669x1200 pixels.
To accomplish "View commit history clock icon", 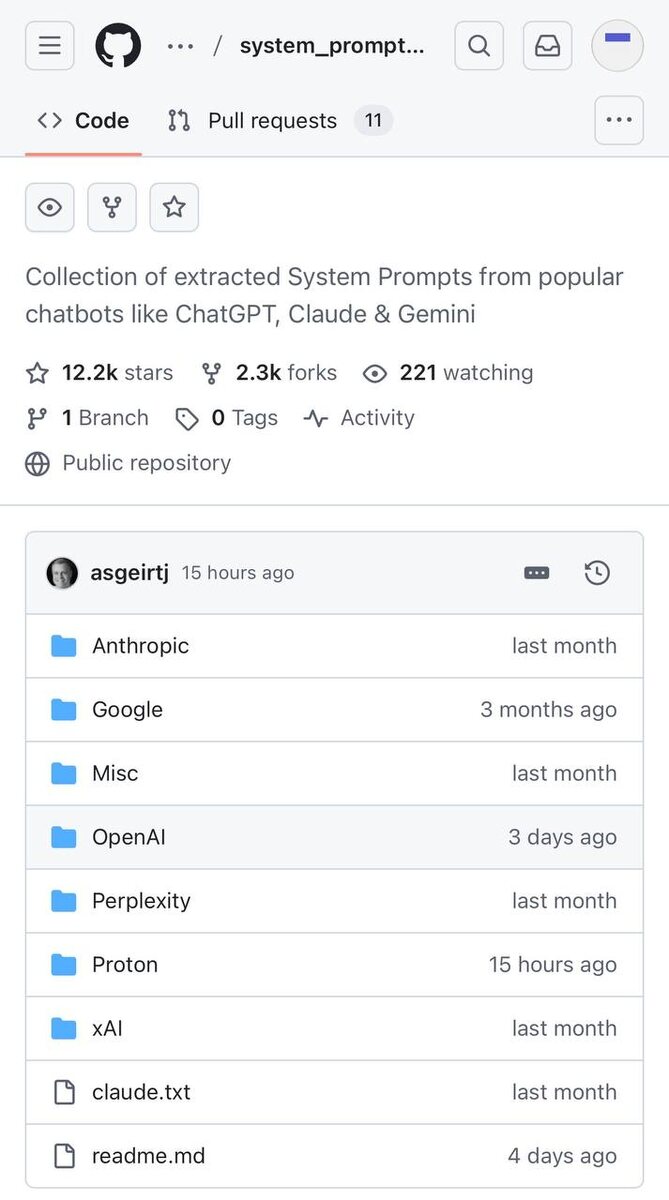I will pyautogui.click(x=597, y=573).
